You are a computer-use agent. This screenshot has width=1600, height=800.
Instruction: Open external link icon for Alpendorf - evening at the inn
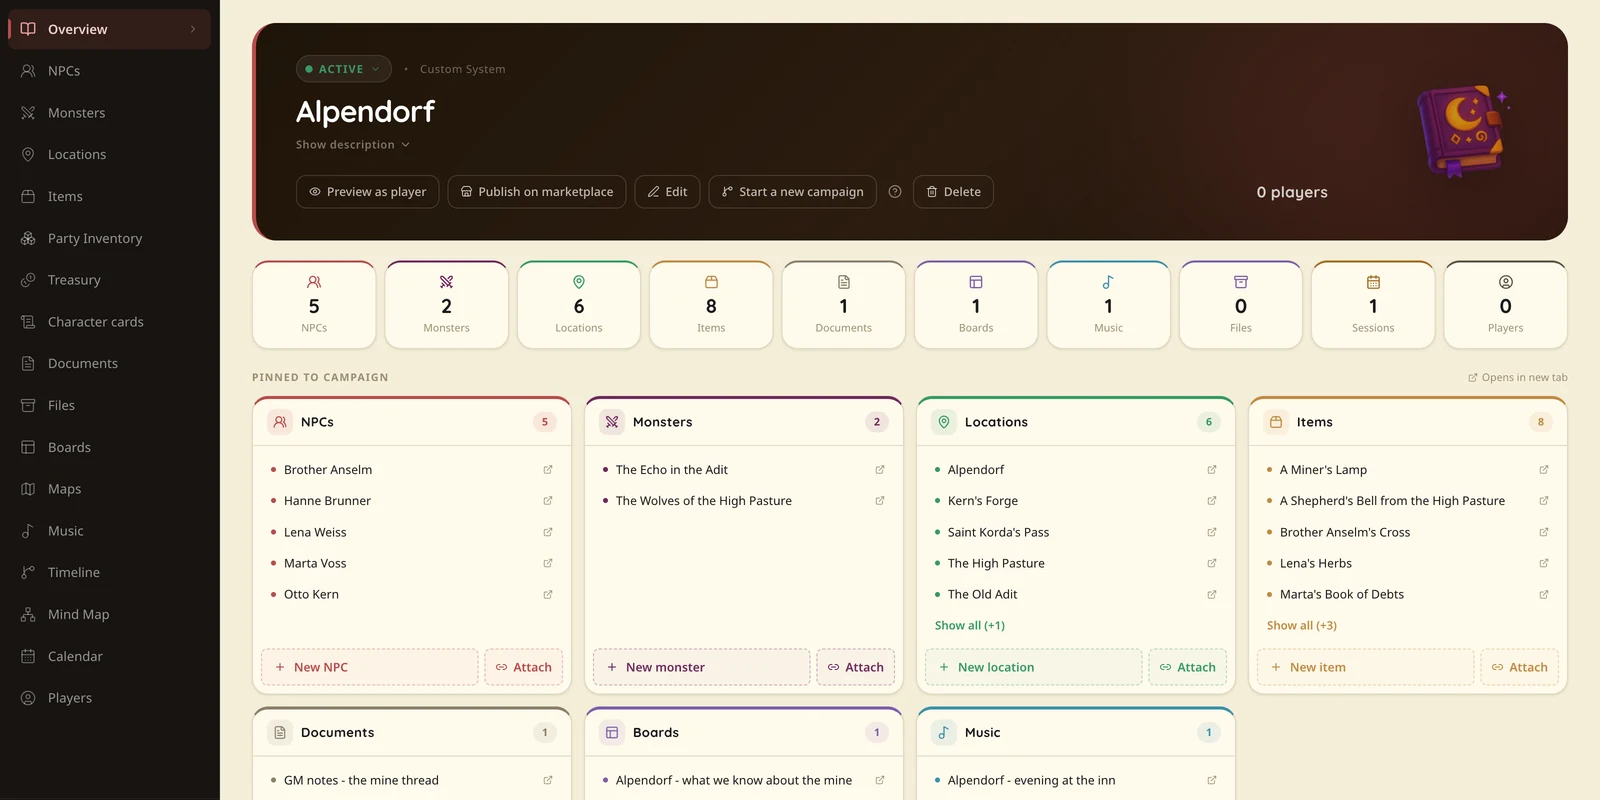coord(1212,780)
